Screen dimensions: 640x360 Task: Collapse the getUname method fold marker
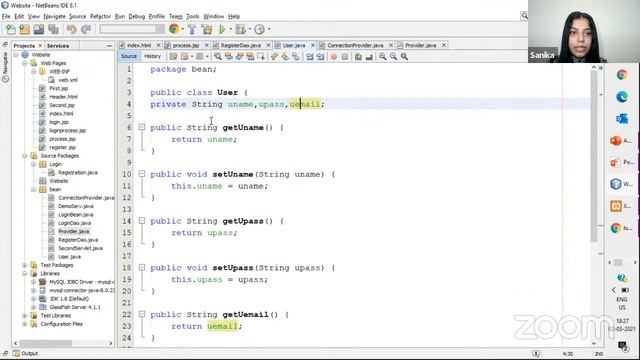[x=142, y=127]
